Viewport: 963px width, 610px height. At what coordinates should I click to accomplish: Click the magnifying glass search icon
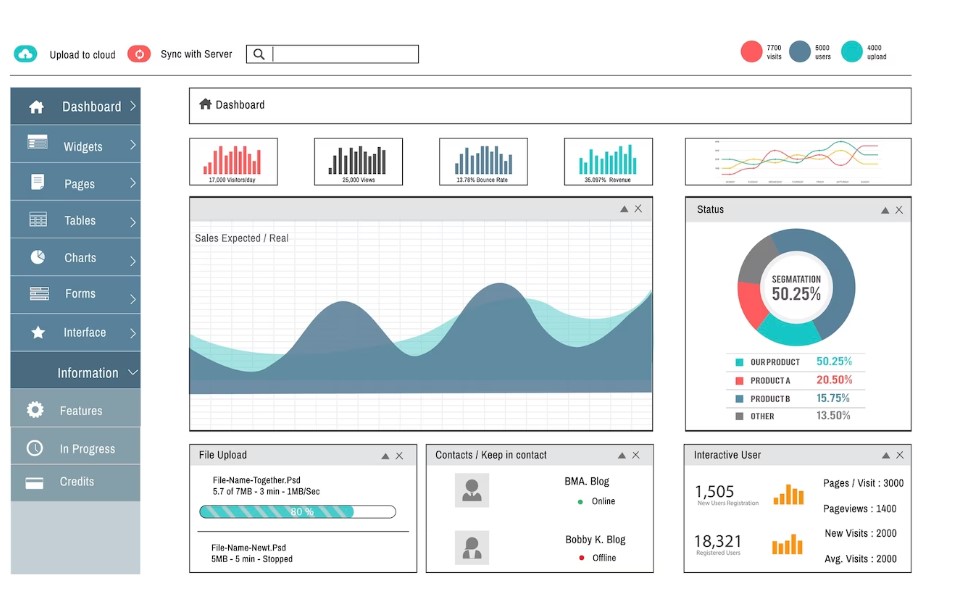click(x=259, y=54)
